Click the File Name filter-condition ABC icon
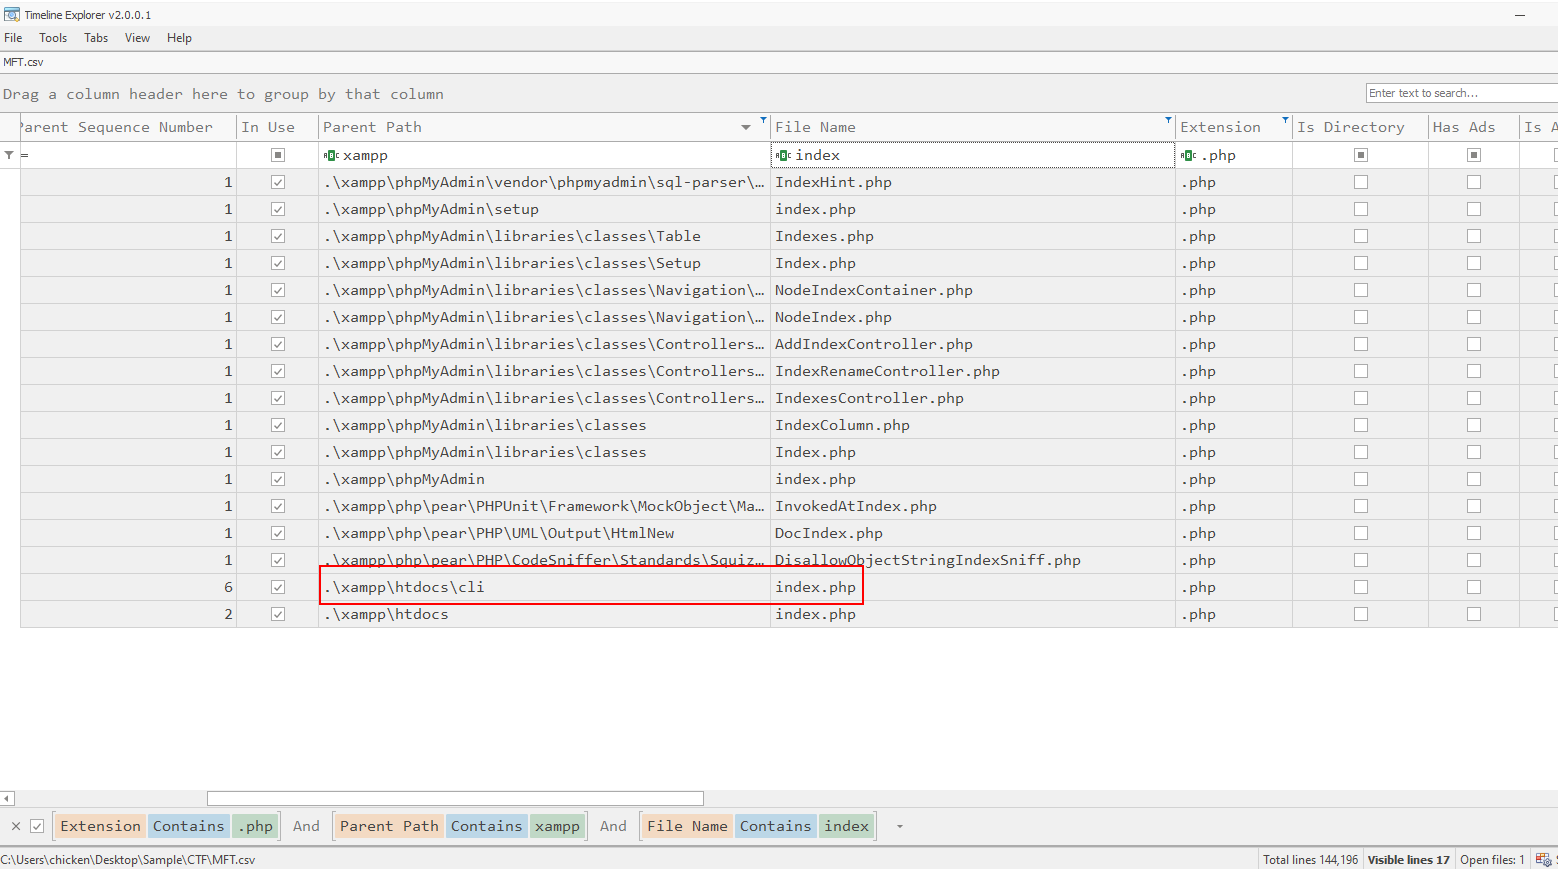The image size is (1558, 869). coord(784,155)
